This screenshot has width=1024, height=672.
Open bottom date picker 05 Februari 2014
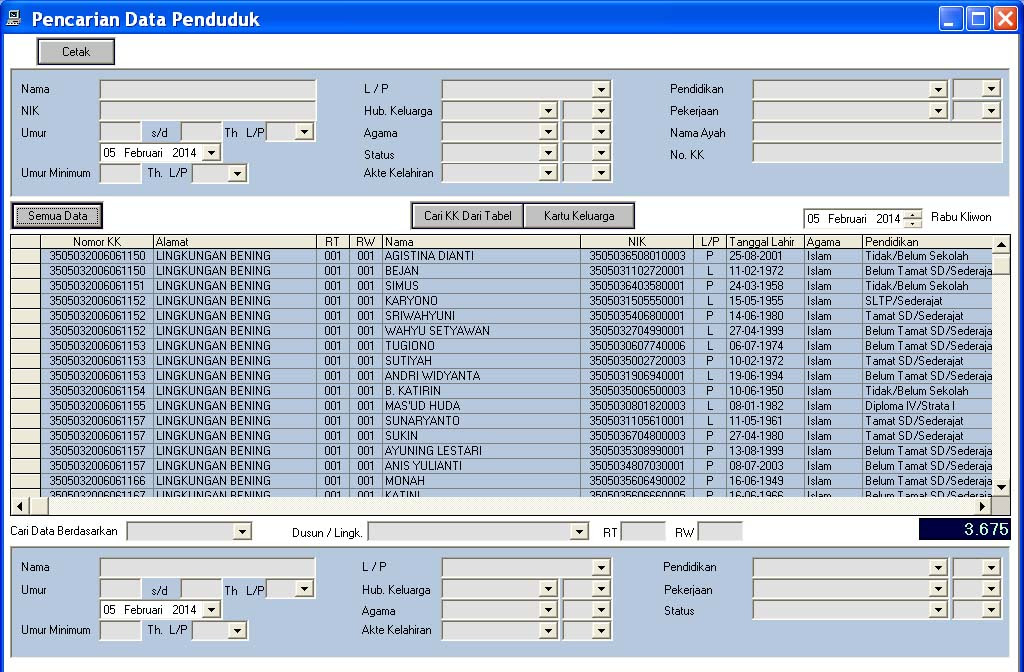[211, 610]
